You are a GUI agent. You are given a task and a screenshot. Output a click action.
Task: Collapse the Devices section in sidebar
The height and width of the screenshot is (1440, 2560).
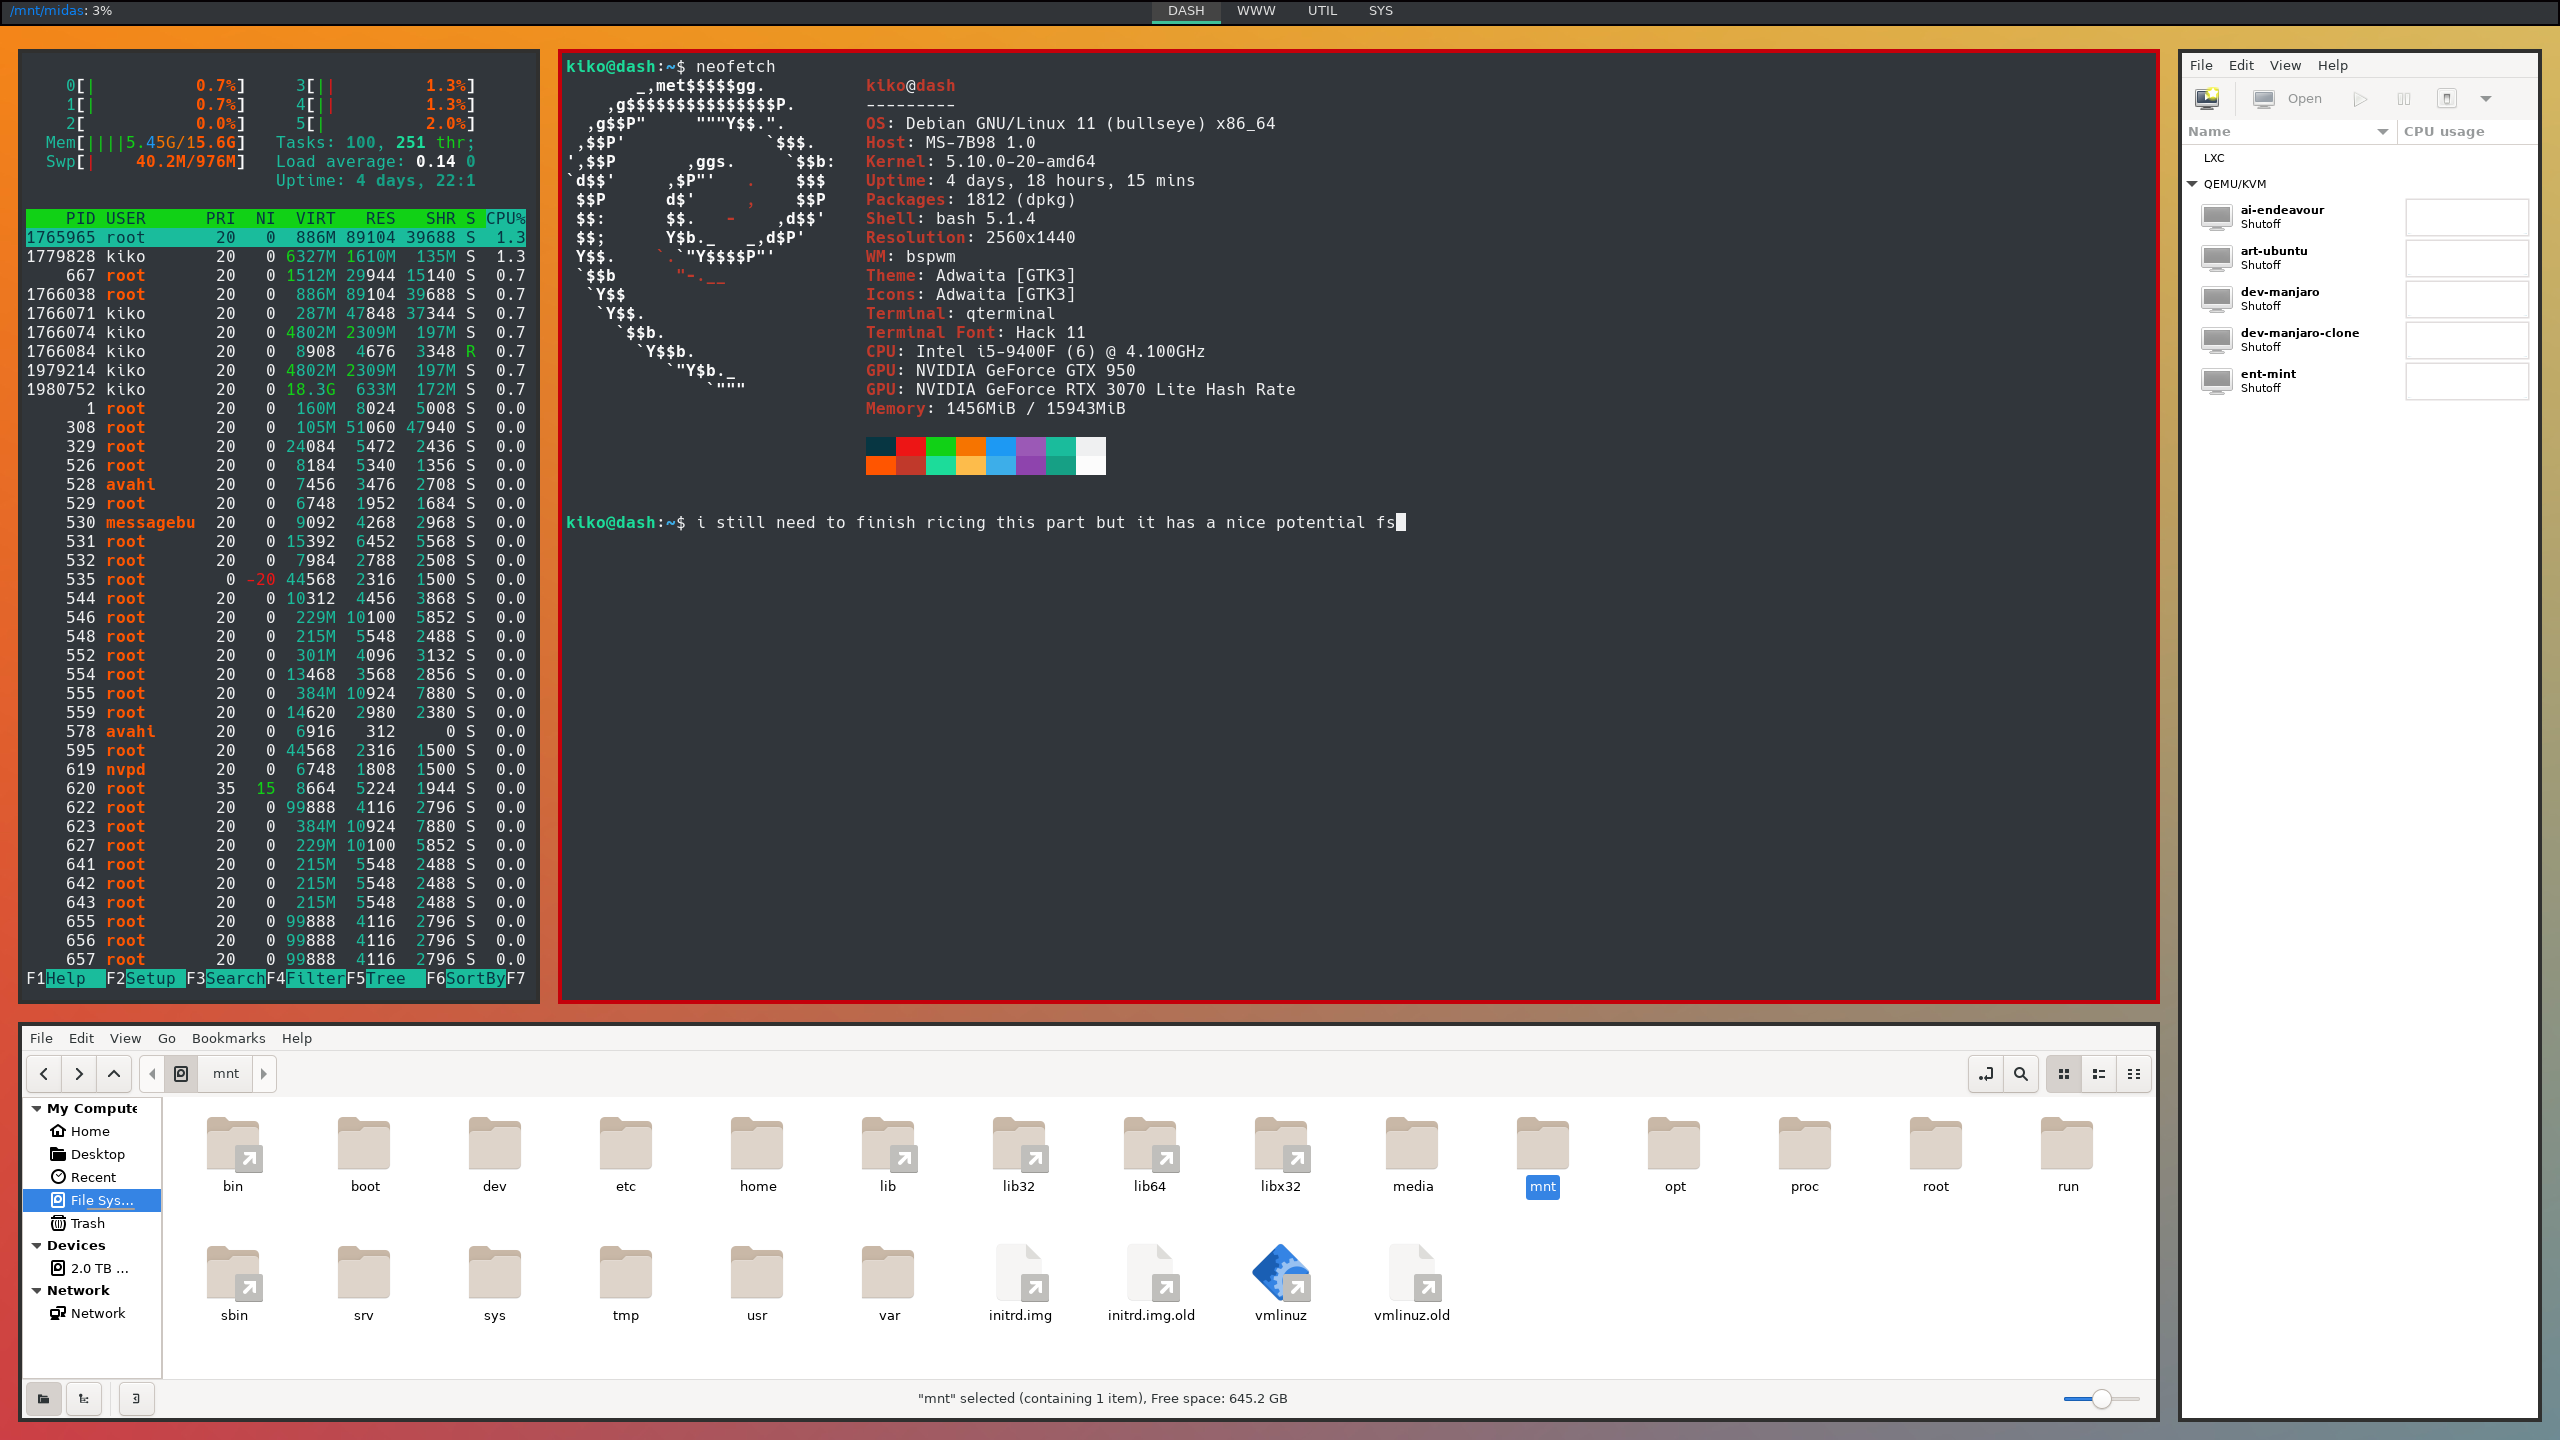(37, 1245)
